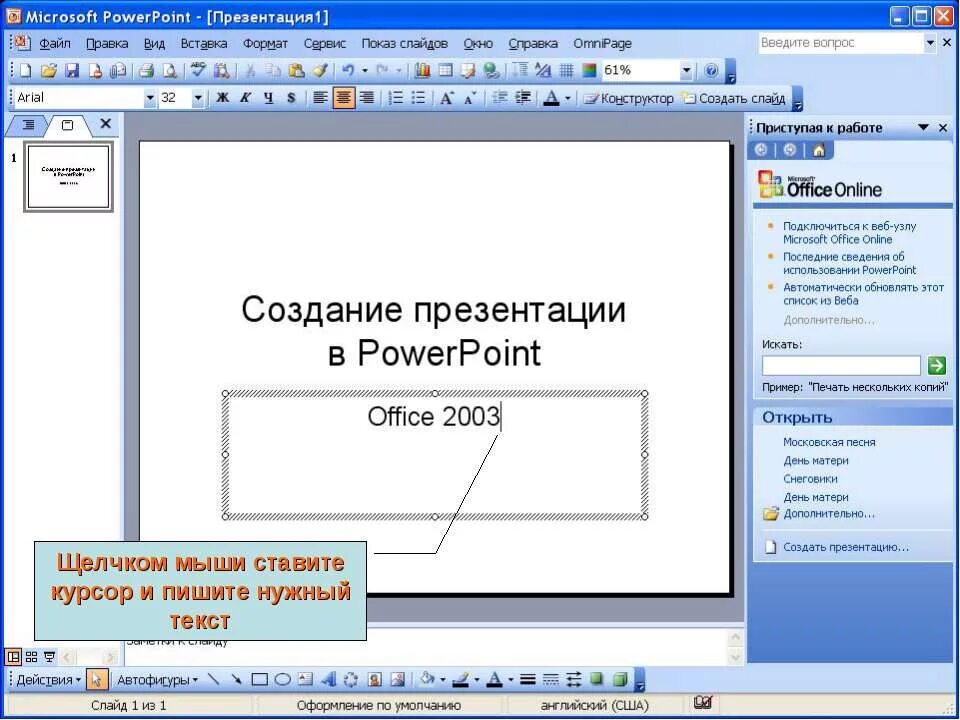The width and height of the screenshot is (960, 720).
Task: Open the Автофигуры dropdown menu
Action: tap(157, 680)
